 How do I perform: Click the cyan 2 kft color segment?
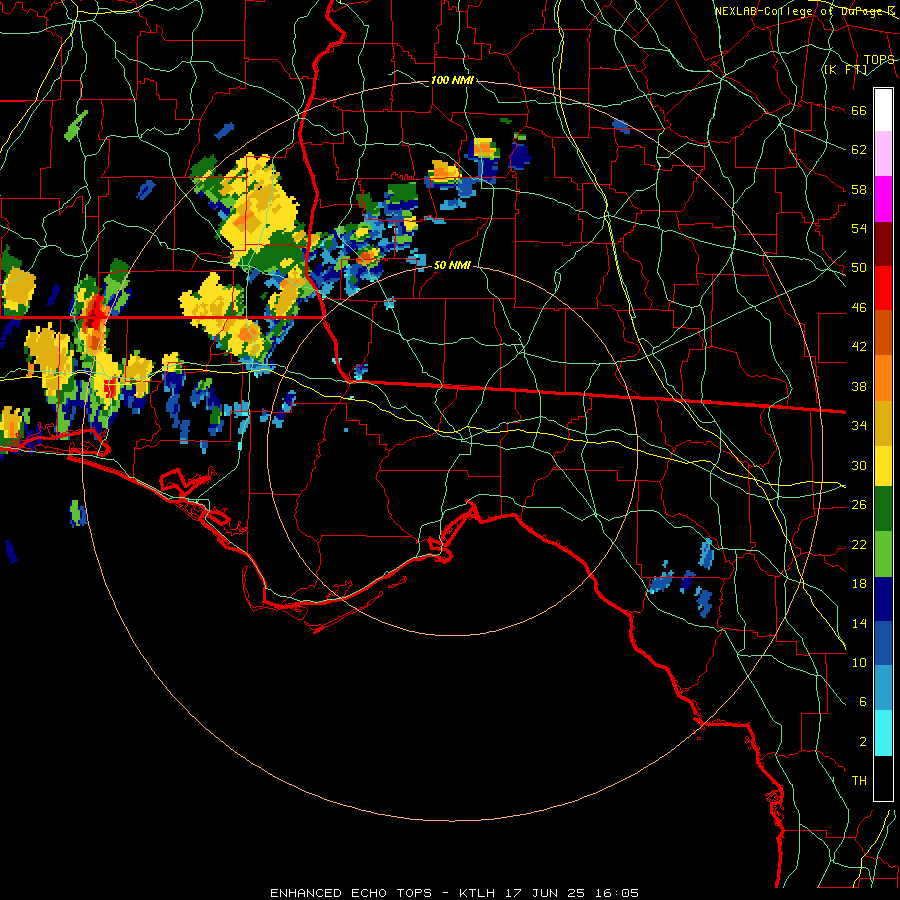coord(883,733)
